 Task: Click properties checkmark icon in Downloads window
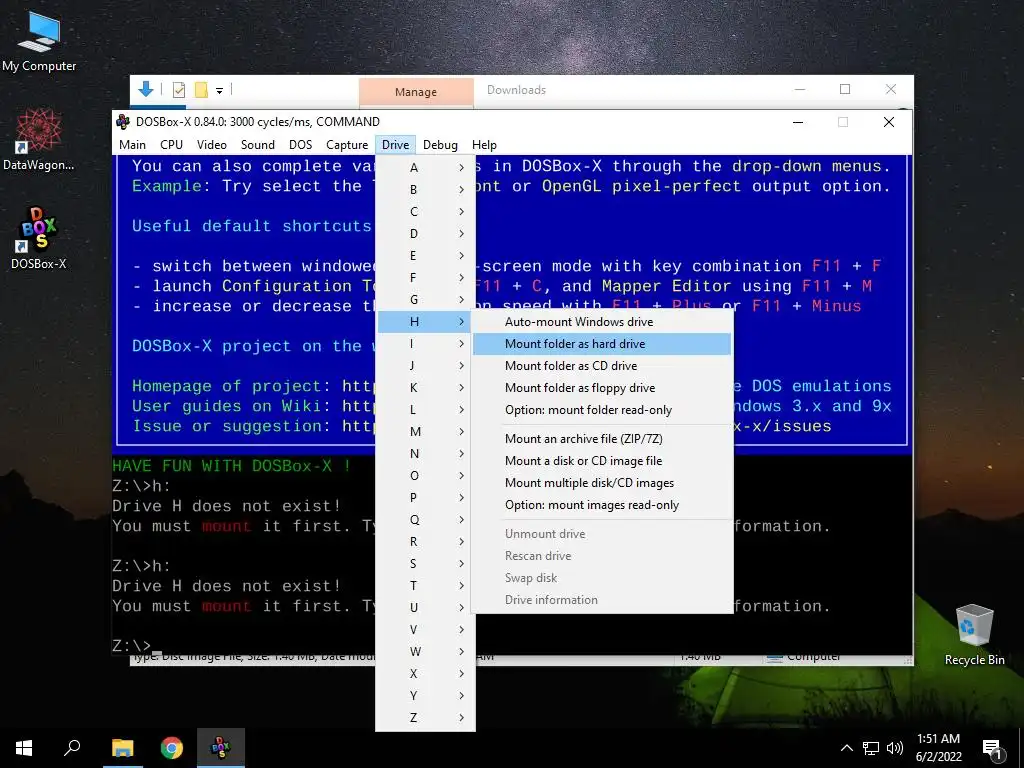(x=179, y=90)
